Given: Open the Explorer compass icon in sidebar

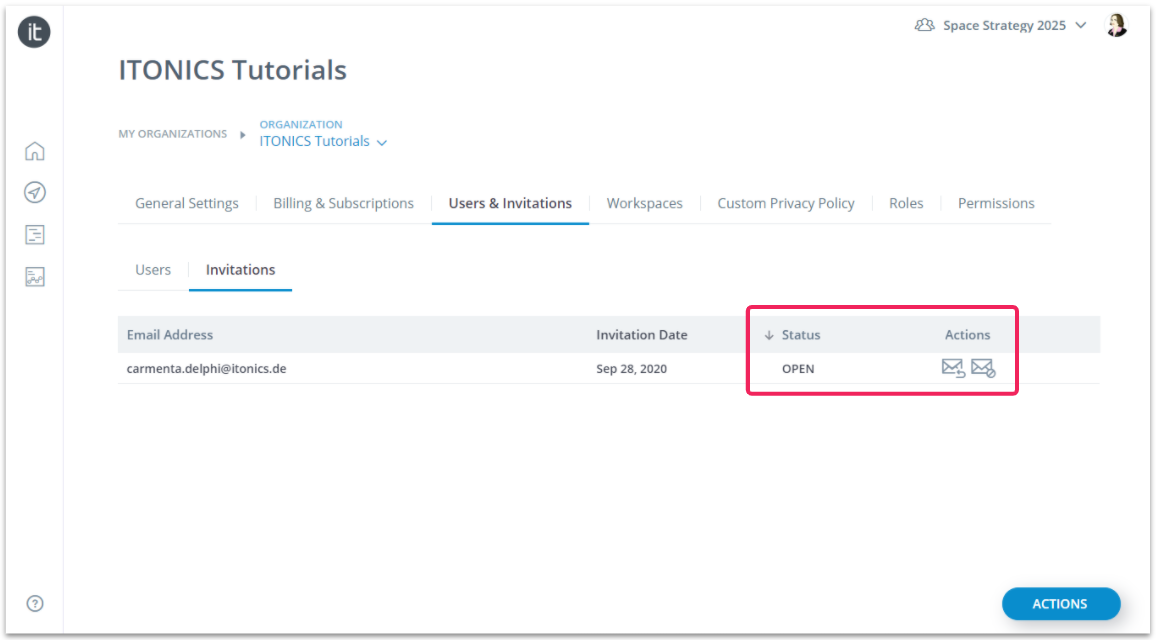Looking at the screenshot, I should [35, 192].
